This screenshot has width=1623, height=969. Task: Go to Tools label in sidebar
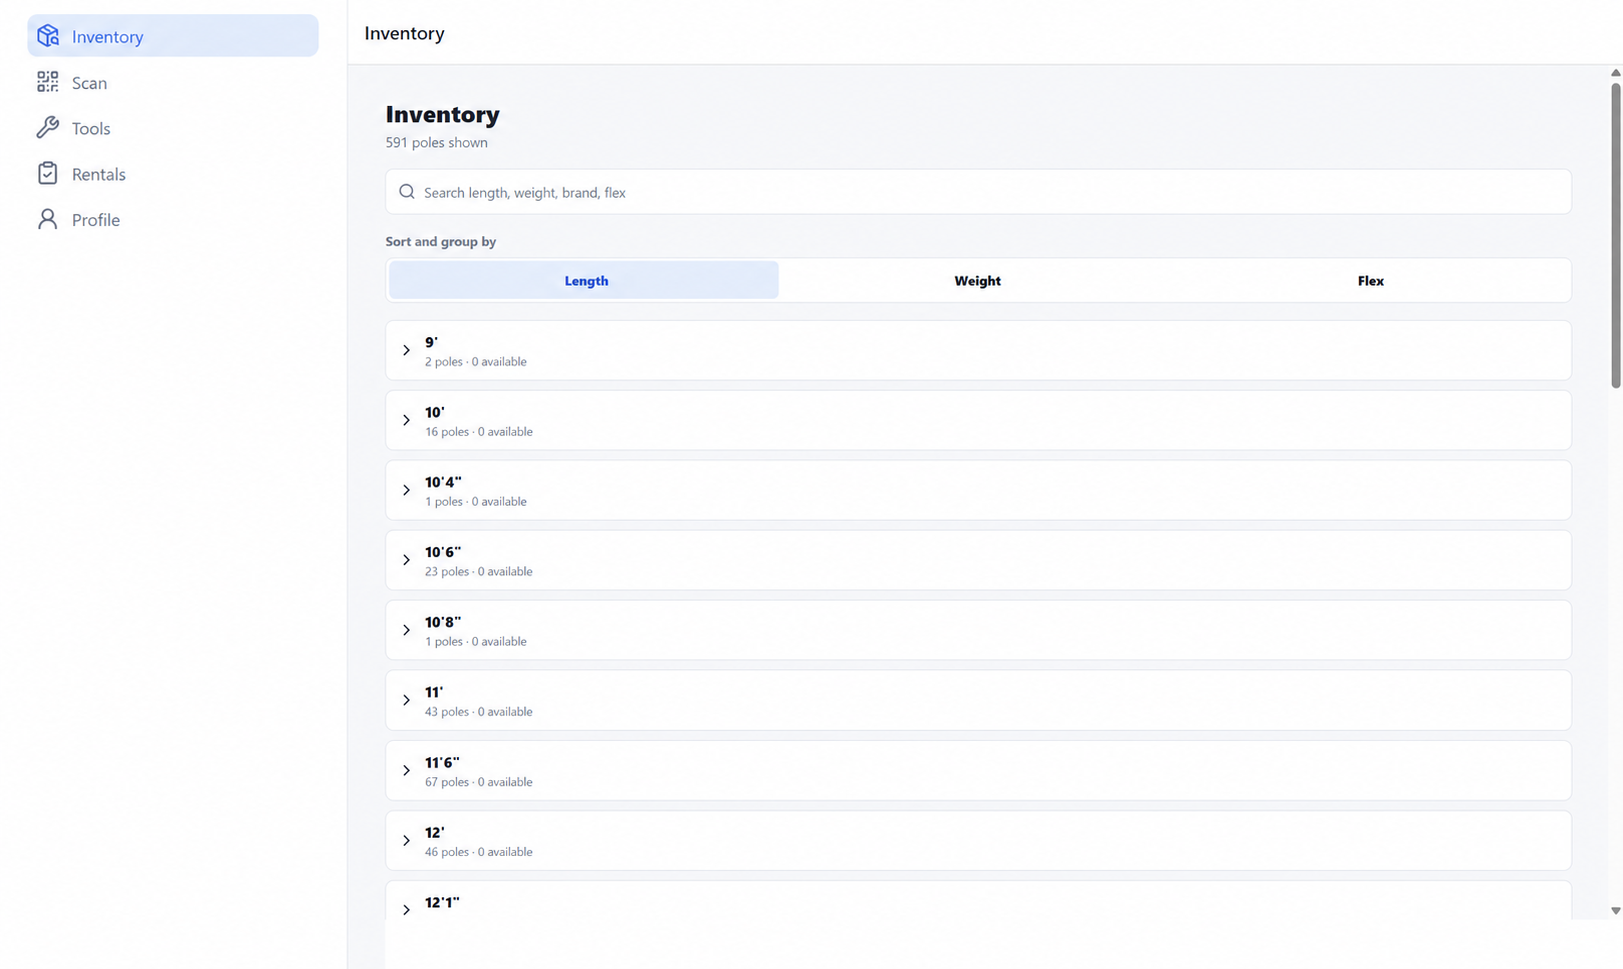click(x=91, y=129)
